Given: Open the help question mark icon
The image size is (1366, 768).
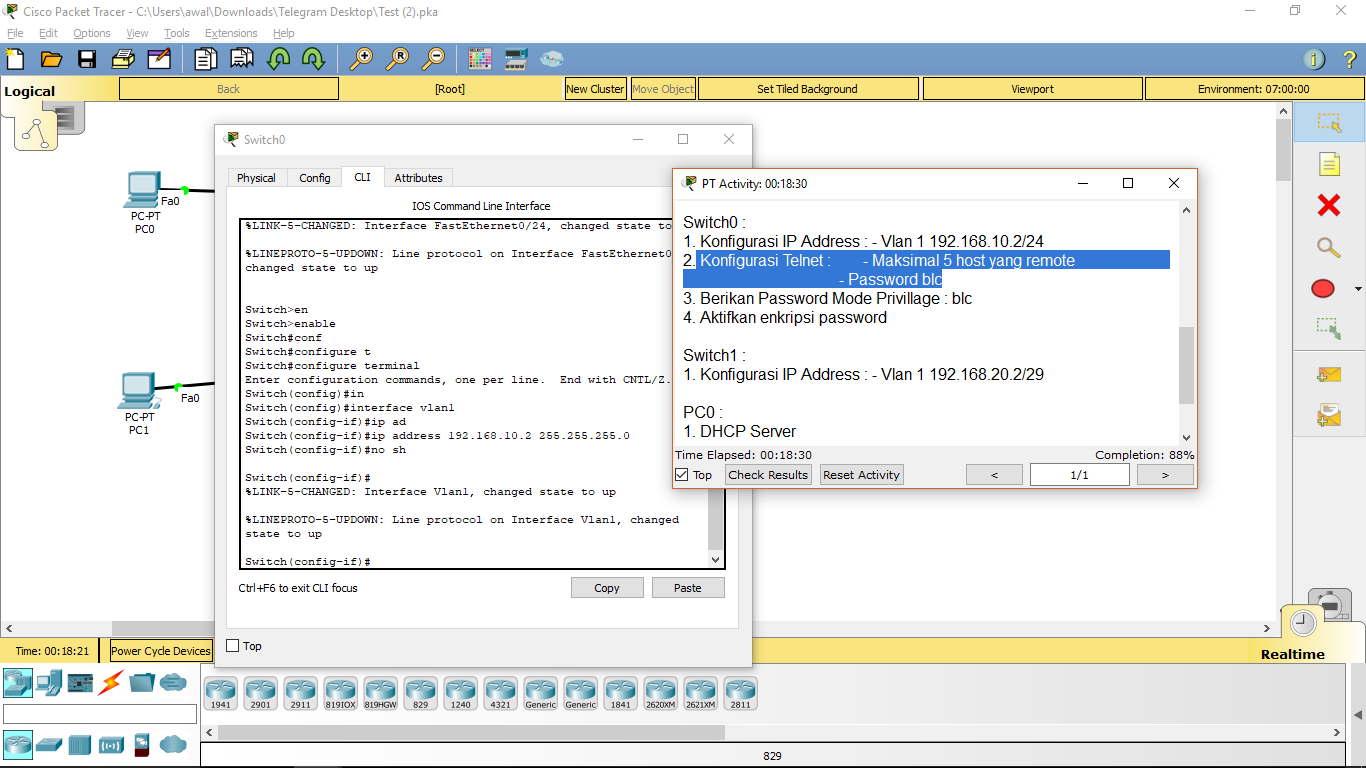Looking at the screenshot, I should click(1350, 59).
